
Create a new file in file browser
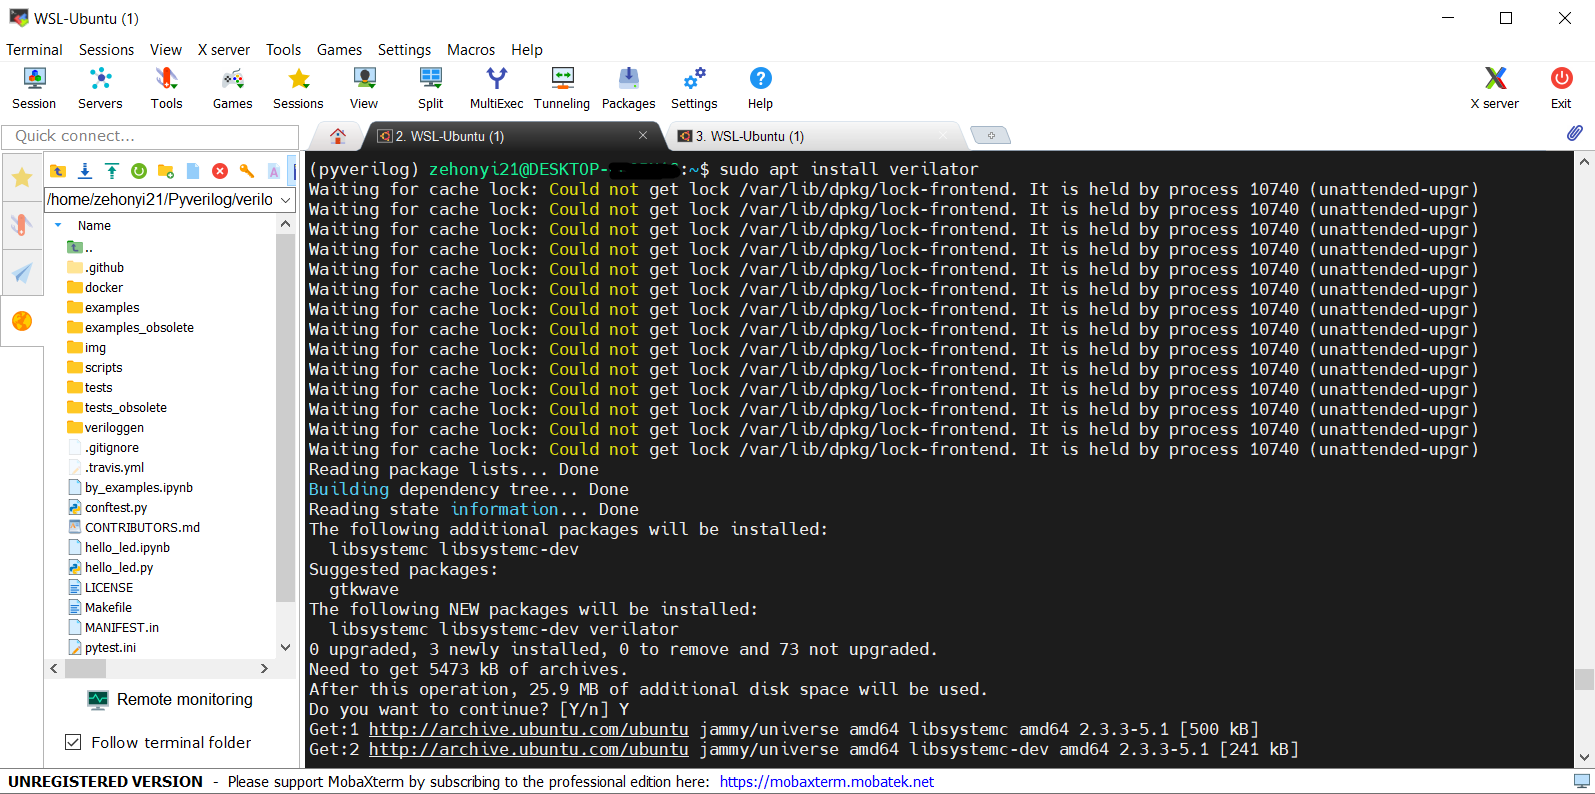(193, 171)
